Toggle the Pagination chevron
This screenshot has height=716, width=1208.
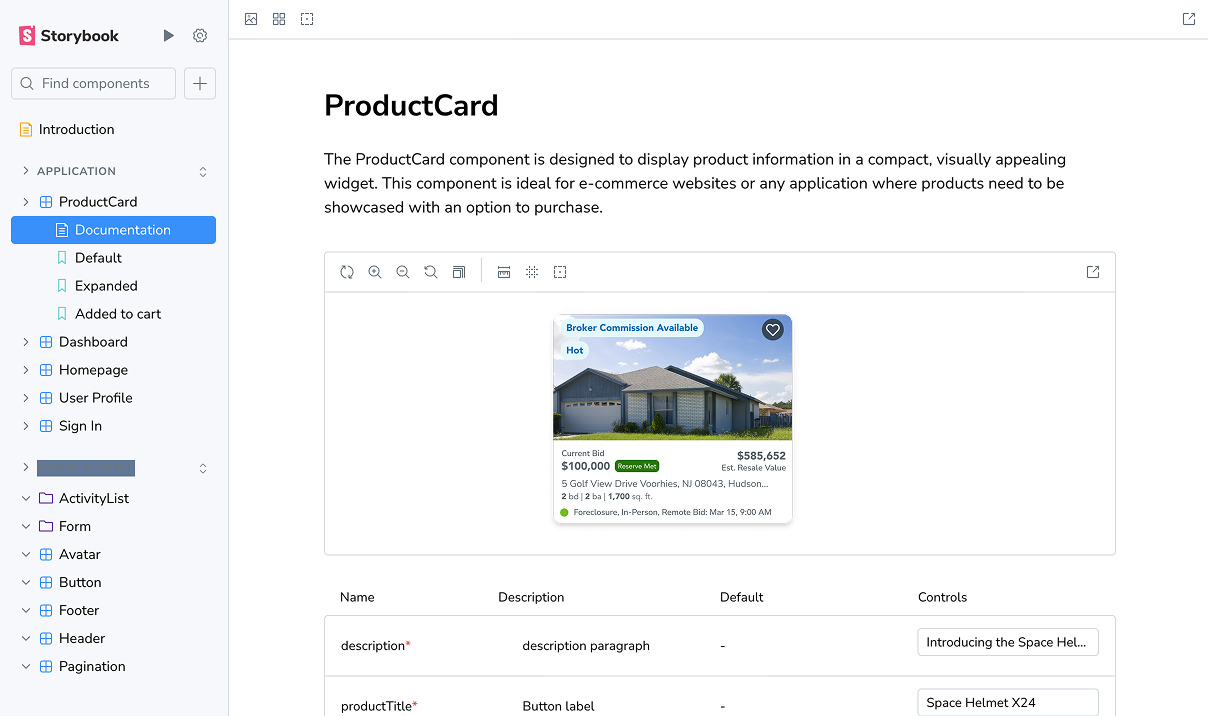pos(26,666)
